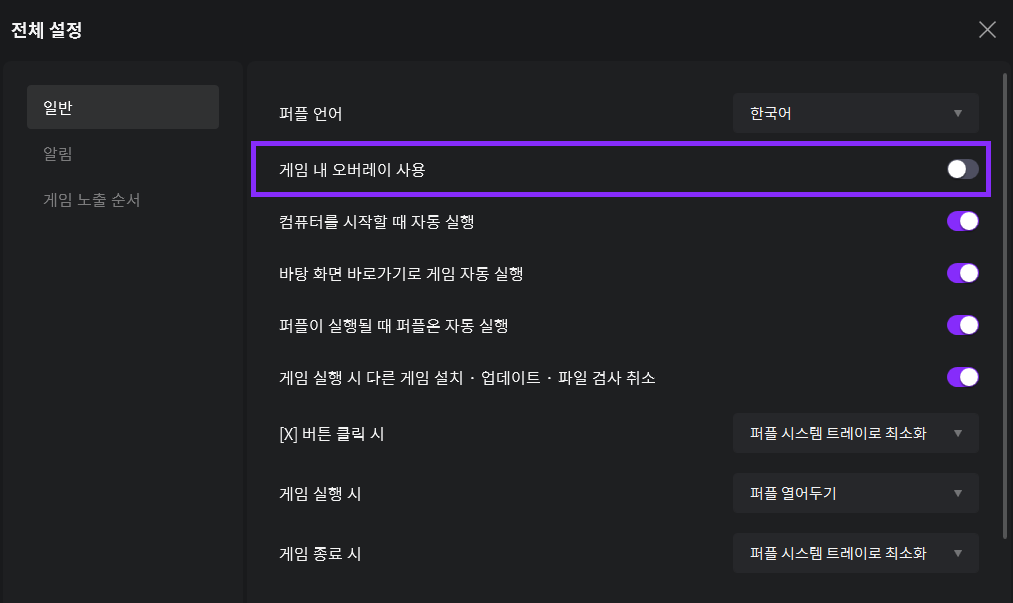
Task: Close the 전체 설정 dialog
Action: point(986,29)
